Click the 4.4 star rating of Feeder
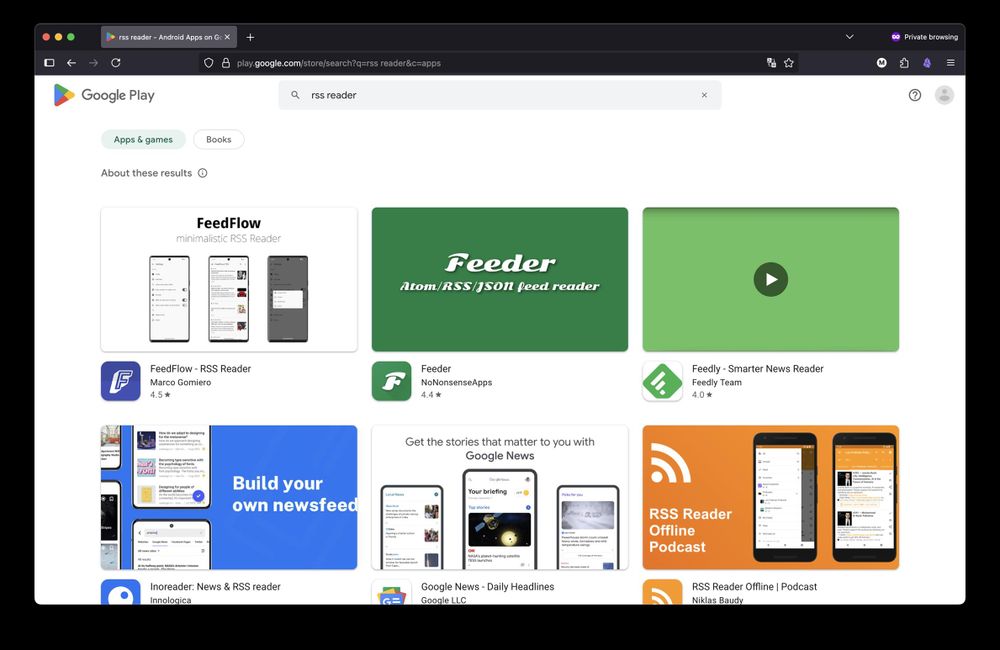Screen dimensions: 1000x650 pos(431,395)
